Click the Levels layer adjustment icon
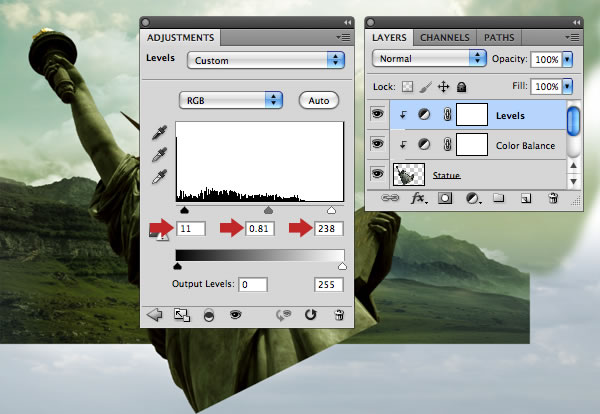Image resolution: width=600 pixels, height=414 pixels. [x=424, y=114]
